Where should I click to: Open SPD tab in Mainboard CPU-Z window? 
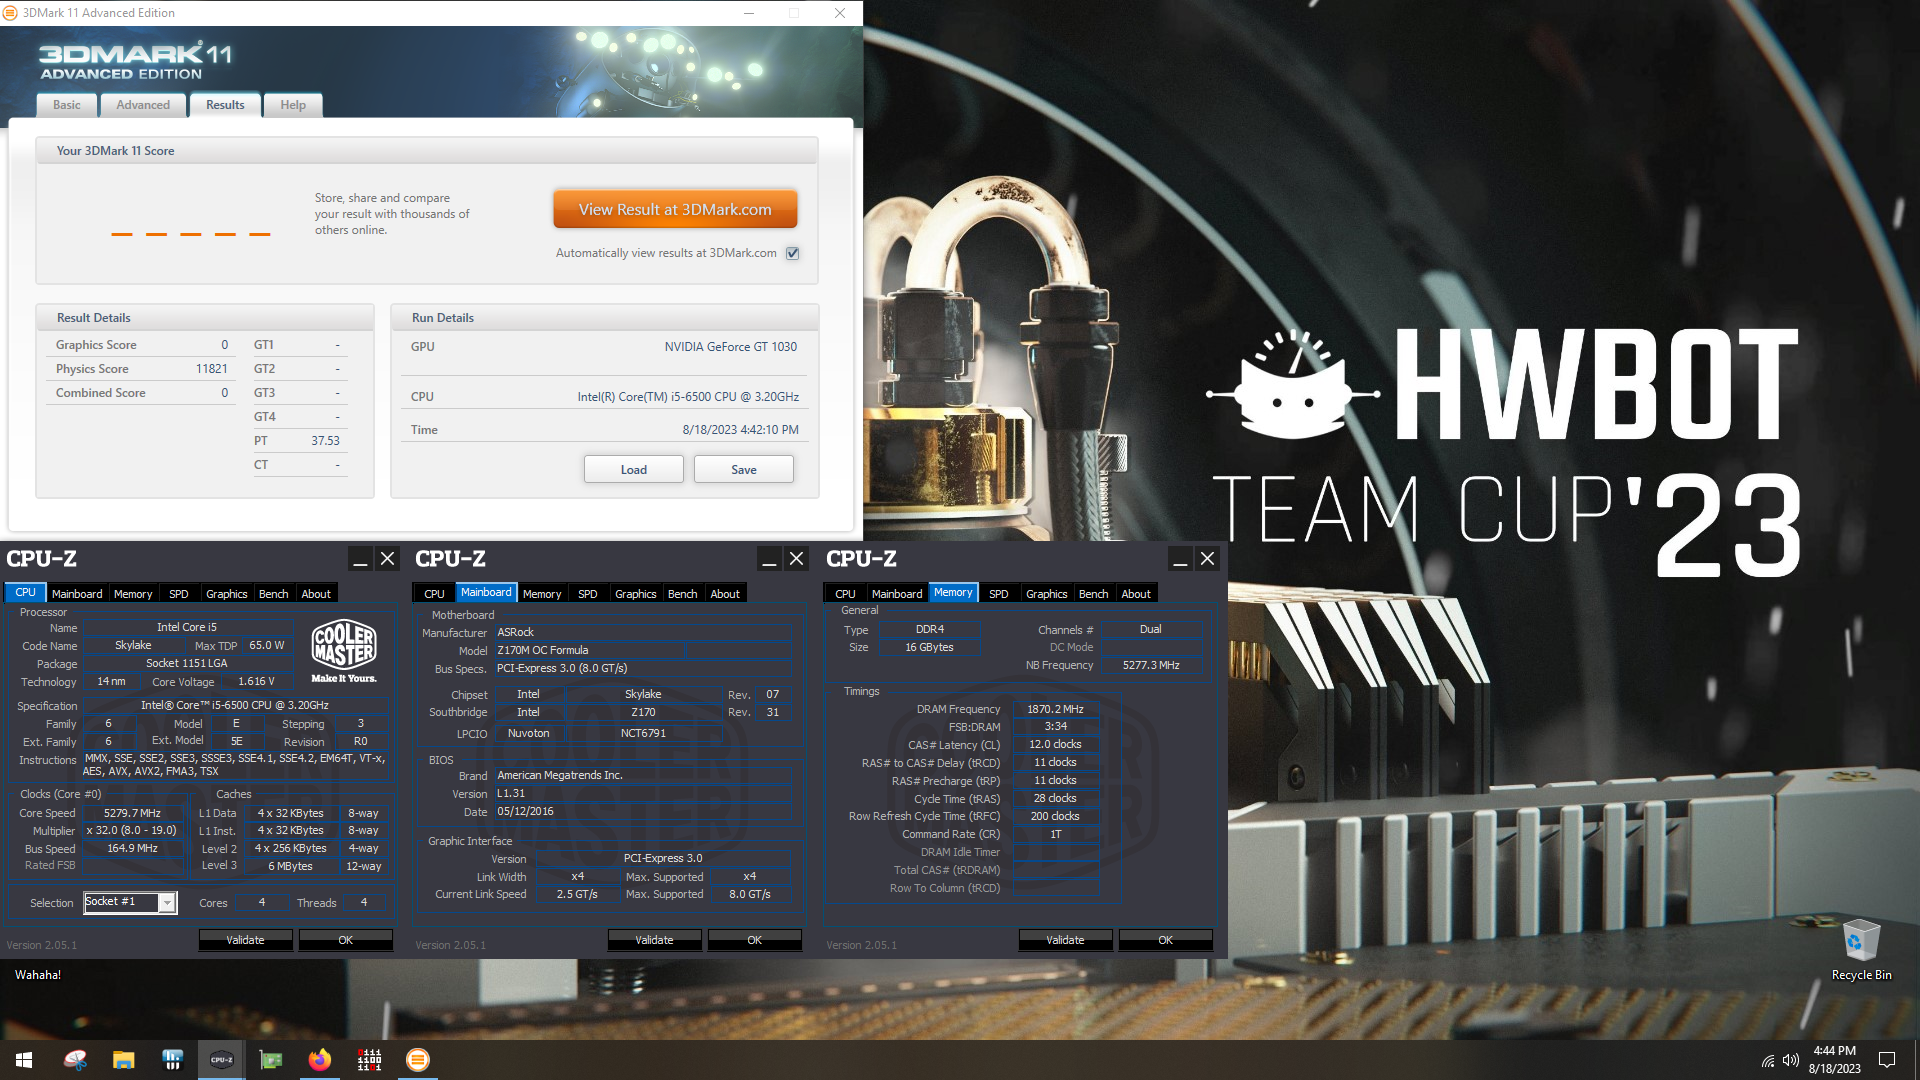[588, 594]
